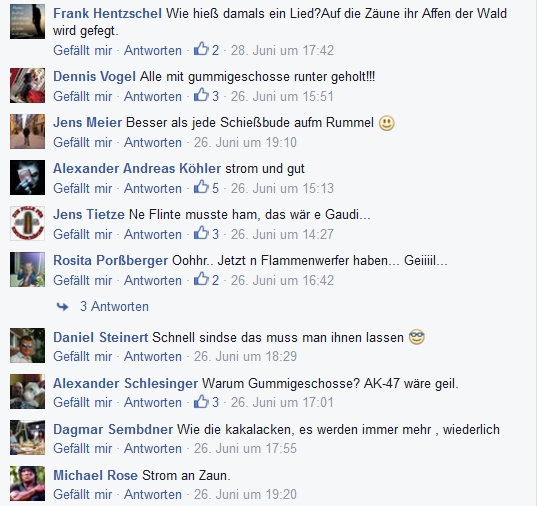Click the like-count thumb on Dennis Vogel's comment
This screenshot has height=506, width=537.
[201, 95]
